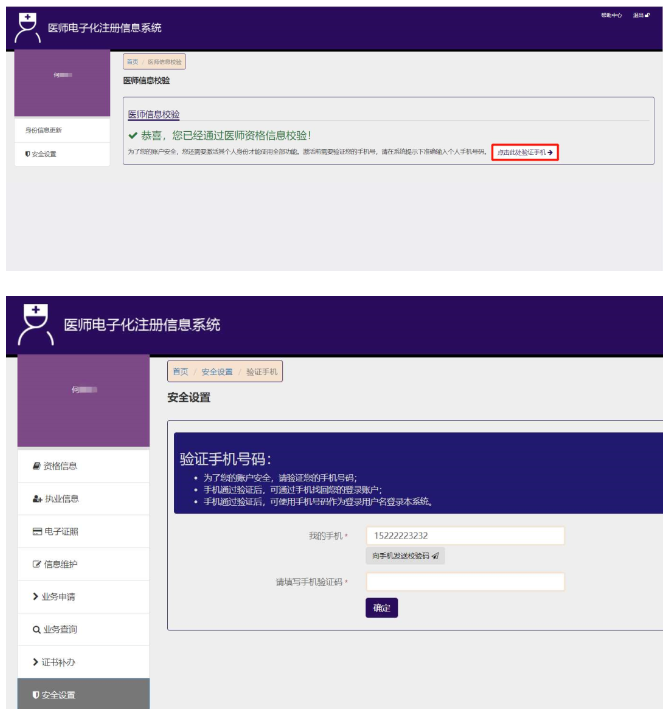Expand the 证书补办 sidebar section
This screenshot has height=709, width=668.
point(59,662)
